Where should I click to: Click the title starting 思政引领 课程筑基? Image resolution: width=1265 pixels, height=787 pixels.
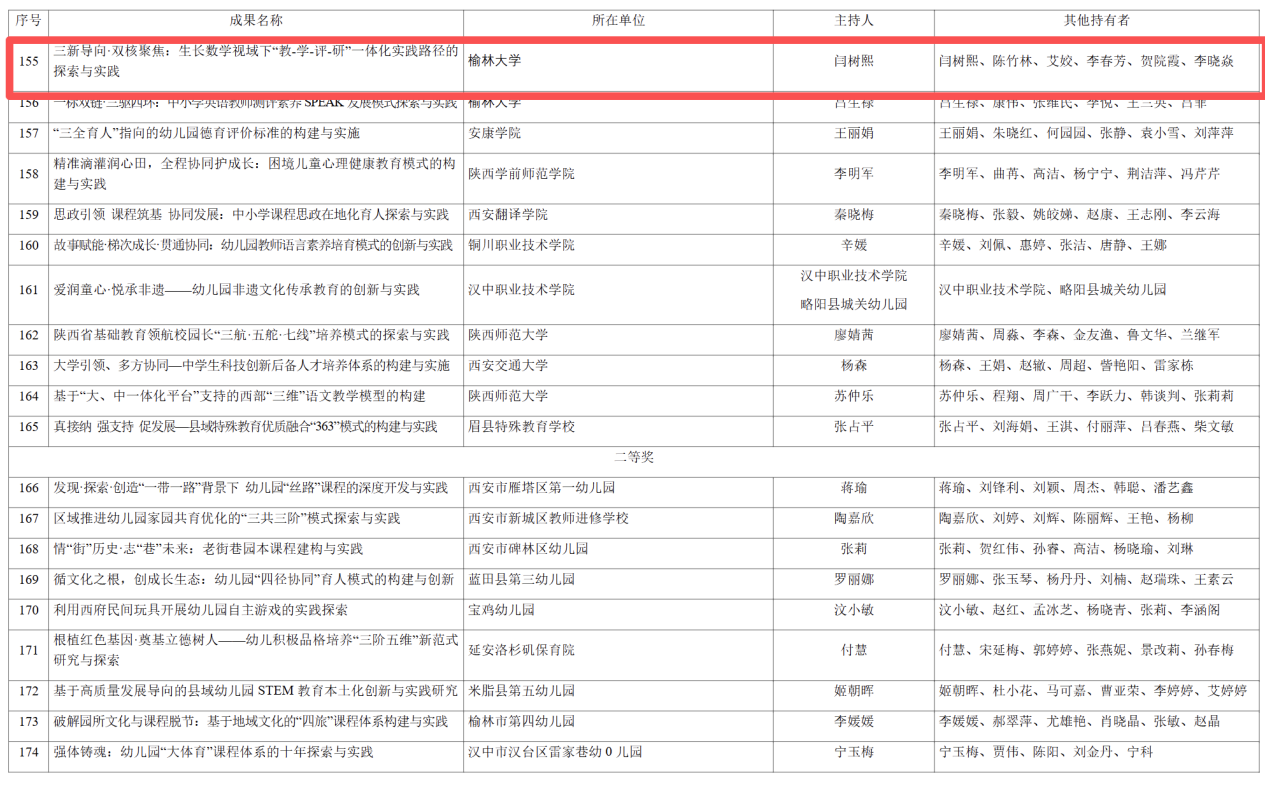click(x=251, y=215)
